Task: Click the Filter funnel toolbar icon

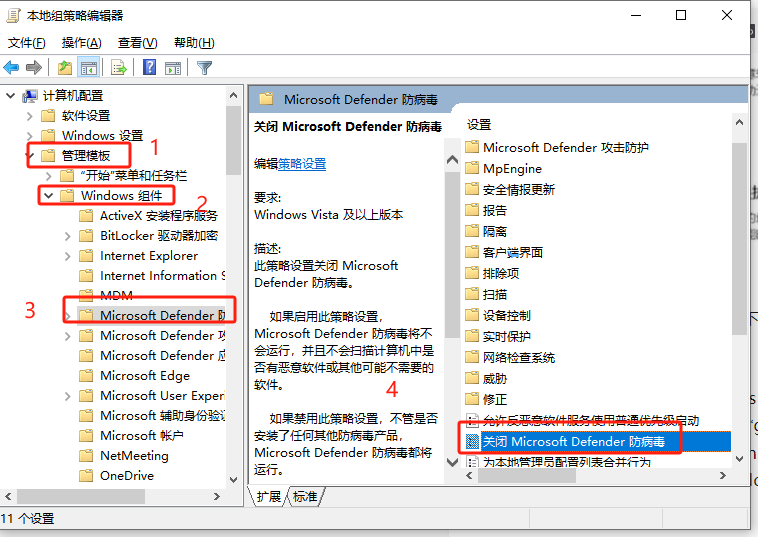Action: tap(204, 68)
